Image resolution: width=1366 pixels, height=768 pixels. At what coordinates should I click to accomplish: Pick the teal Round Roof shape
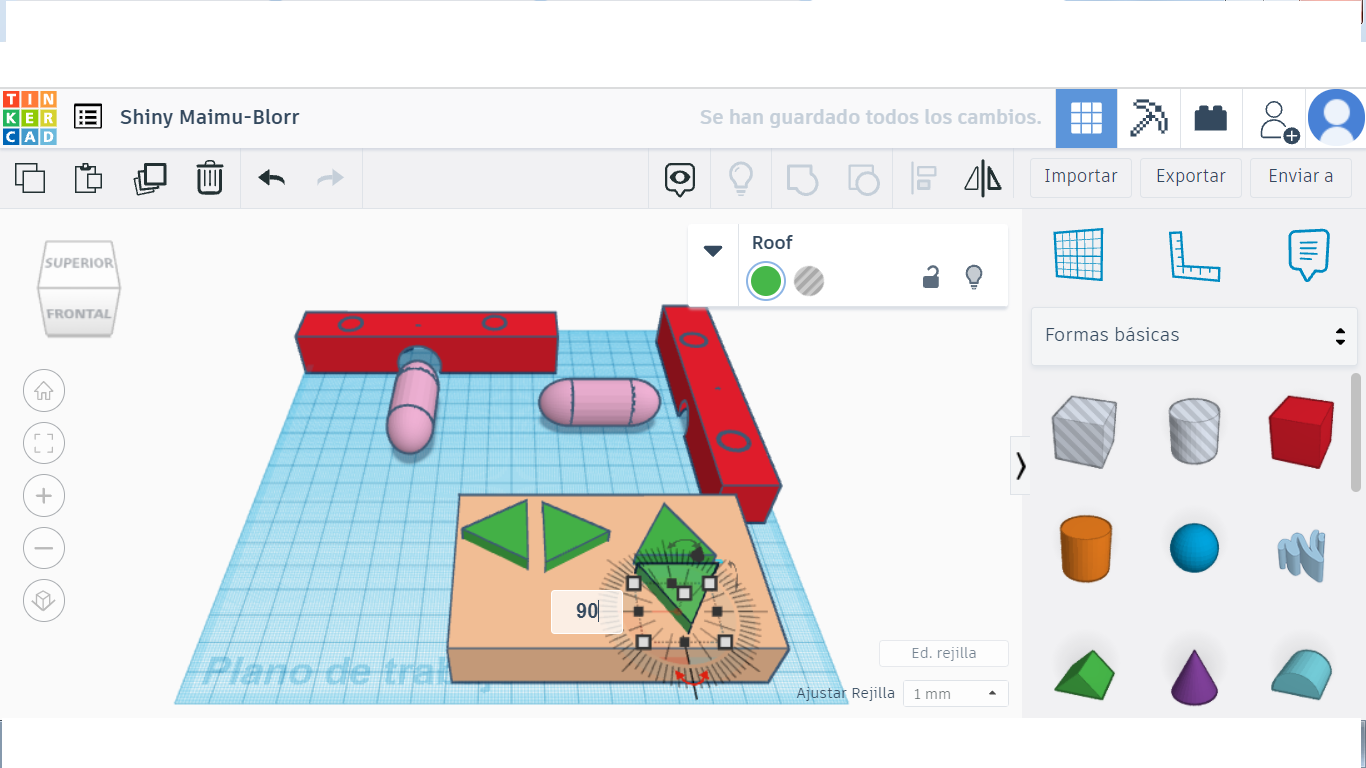[x=1301, y=673]
